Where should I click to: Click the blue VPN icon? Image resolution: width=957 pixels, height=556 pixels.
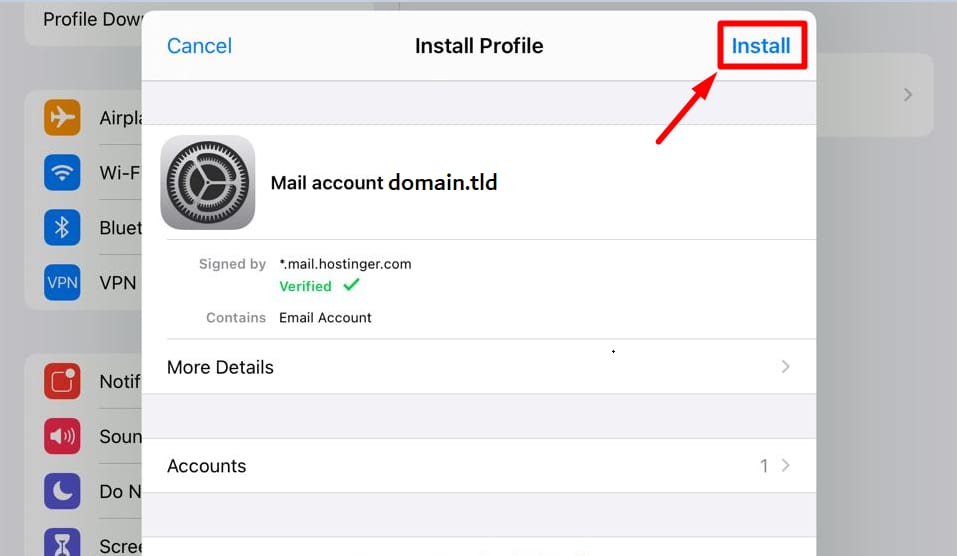coord(62,283)
